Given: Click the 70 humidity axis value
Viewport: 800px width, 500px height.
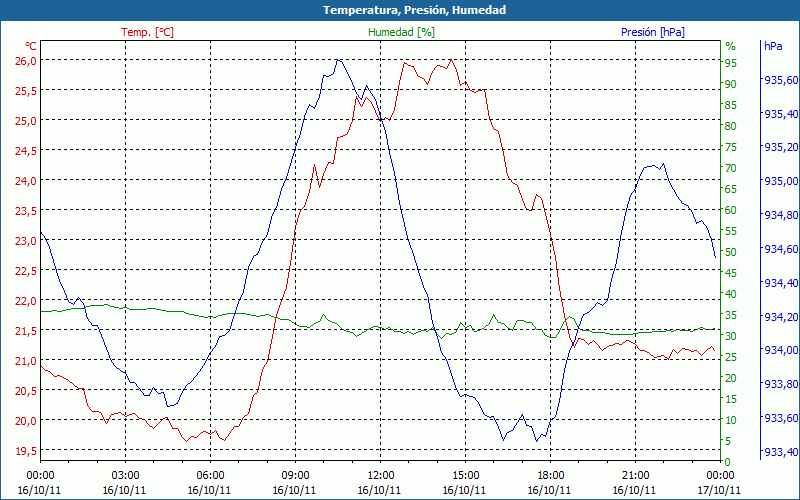Looking at the screenshot, I should 731,168.
